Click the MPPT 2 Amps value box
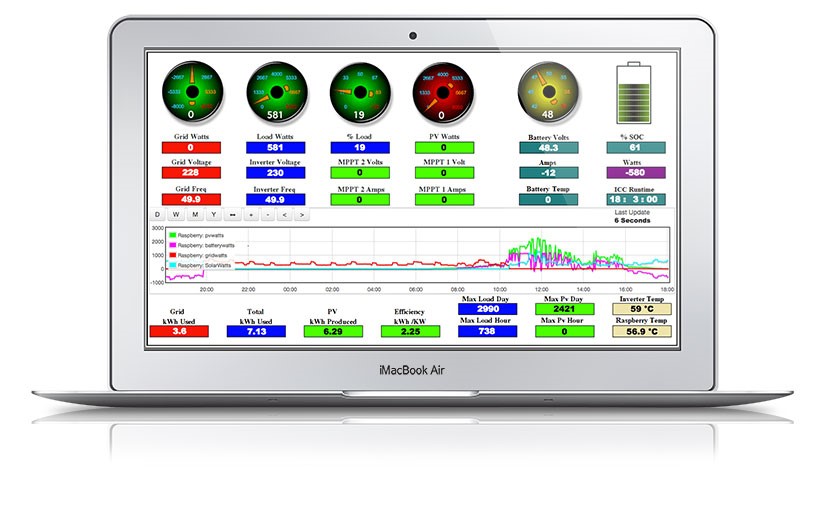Screen dimensions: 820x509 pyautogui.click(x=360, y=199)
